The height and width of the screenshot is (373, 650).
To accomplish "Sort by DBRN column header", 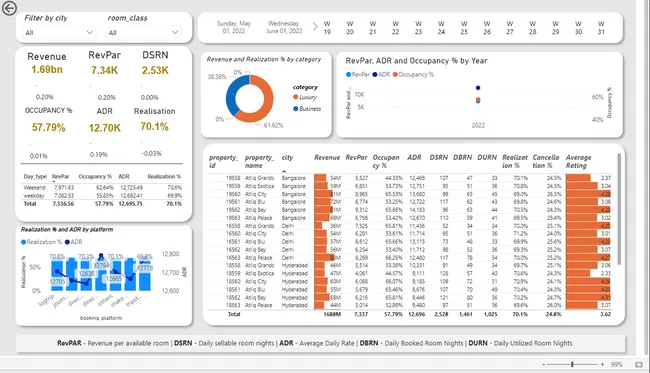I will [x=462, y=157].
